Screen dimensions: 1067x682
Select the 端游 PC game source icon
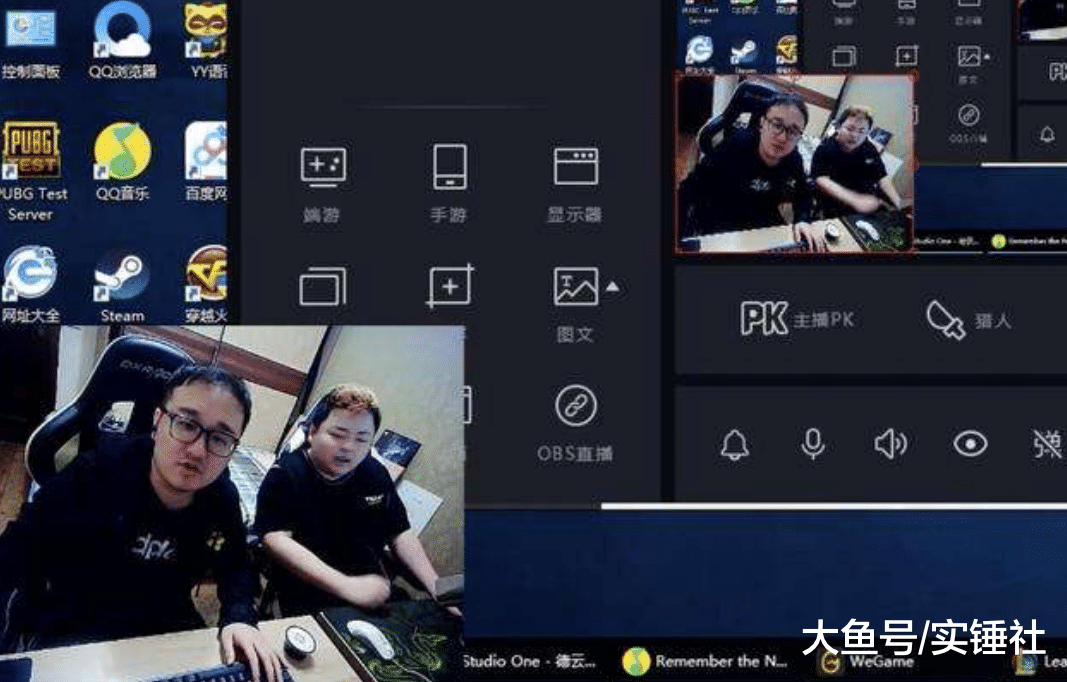(x=323, y=167)
